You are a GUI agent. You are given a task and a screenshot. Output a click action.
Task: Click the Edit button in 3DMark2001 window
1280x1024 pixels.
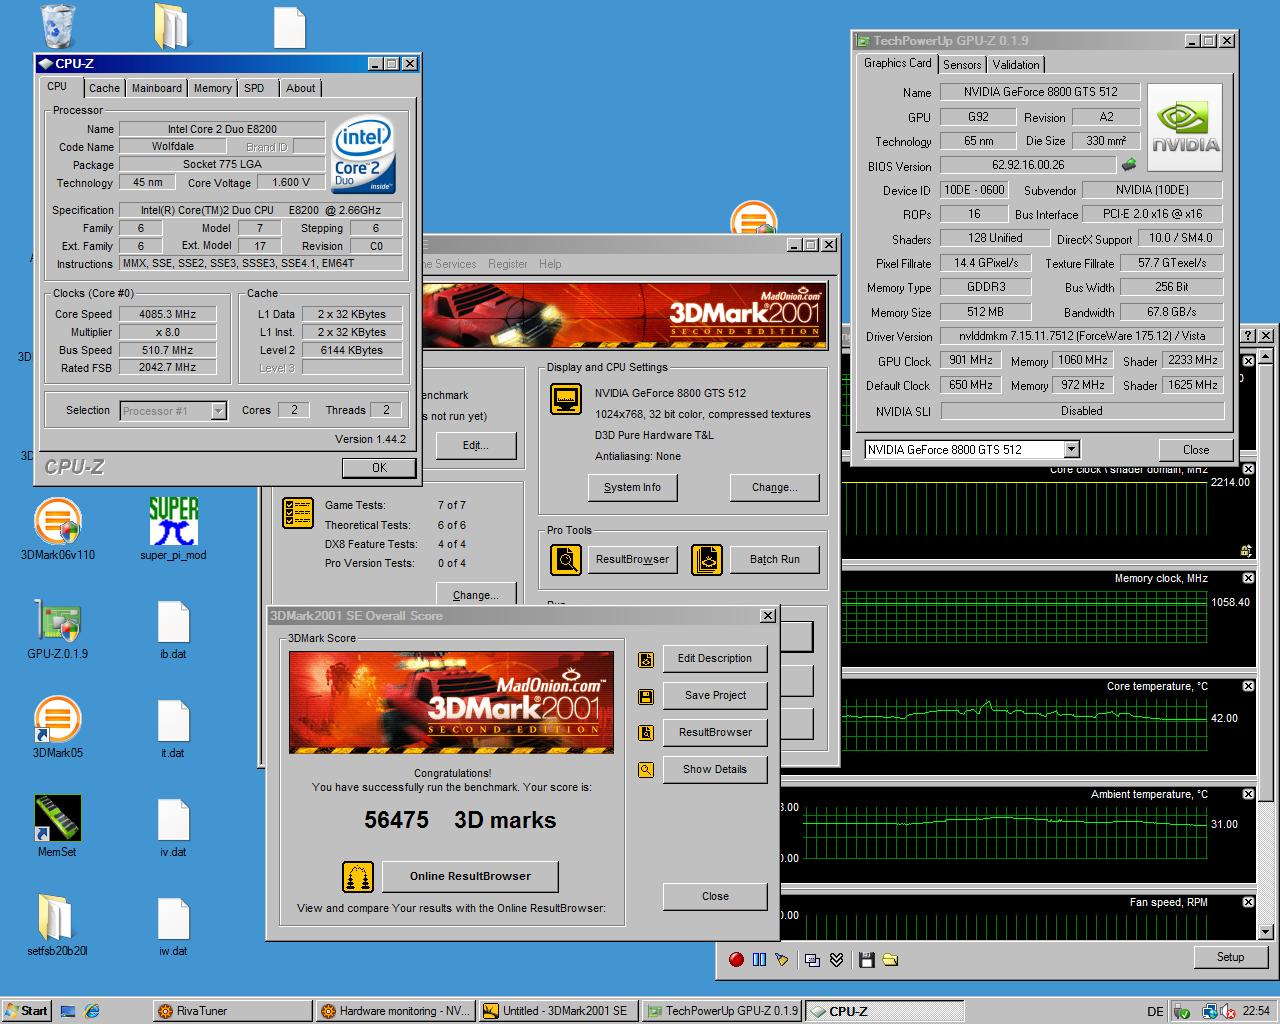(475, 445)
